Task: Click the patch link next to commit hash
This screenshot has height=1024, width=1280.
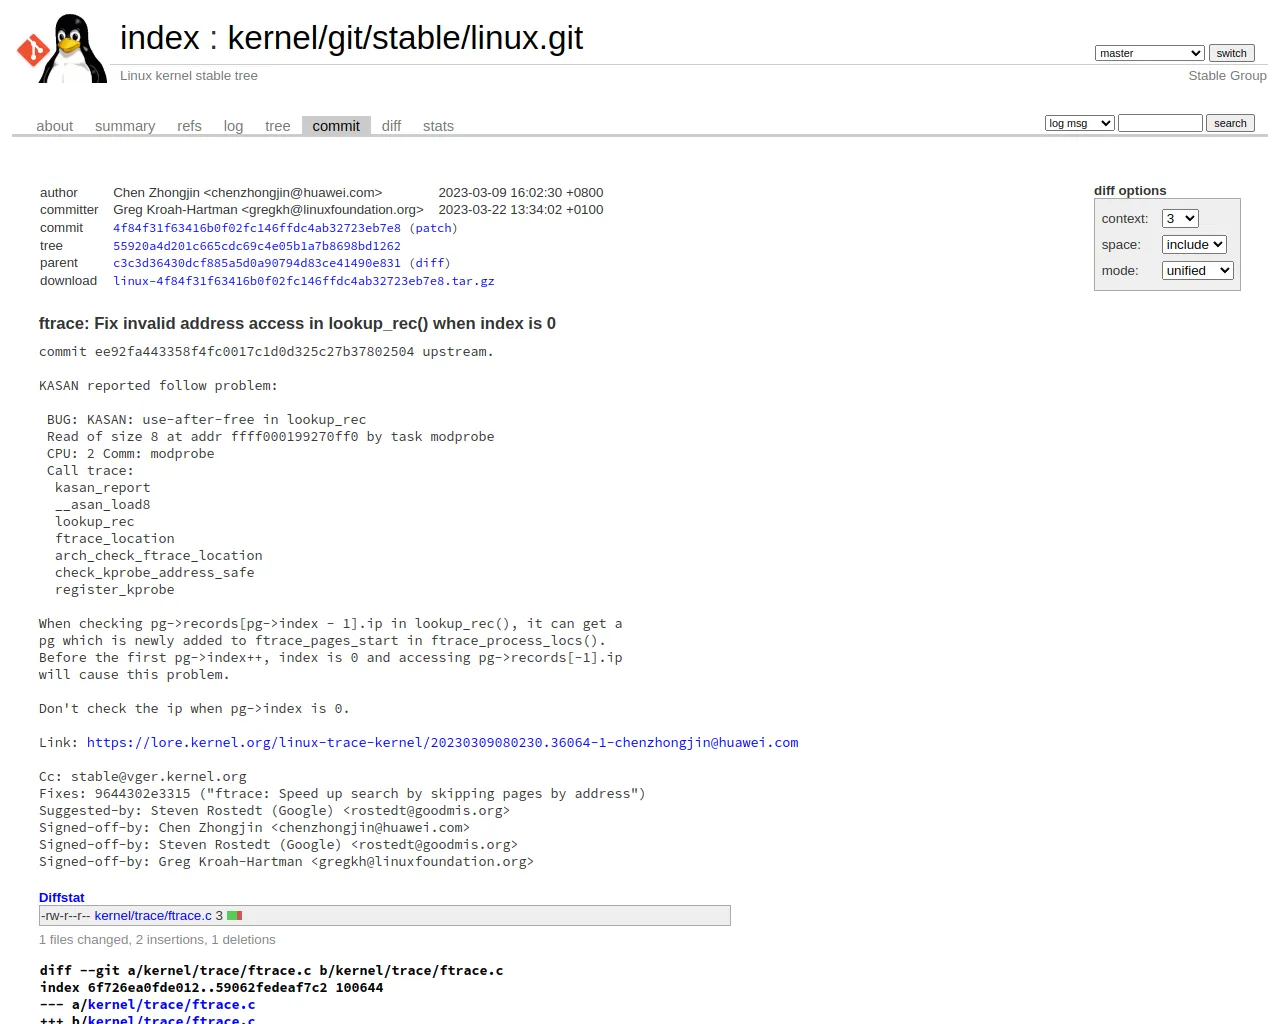Action: pyautogui.click(x=433, y=228)
